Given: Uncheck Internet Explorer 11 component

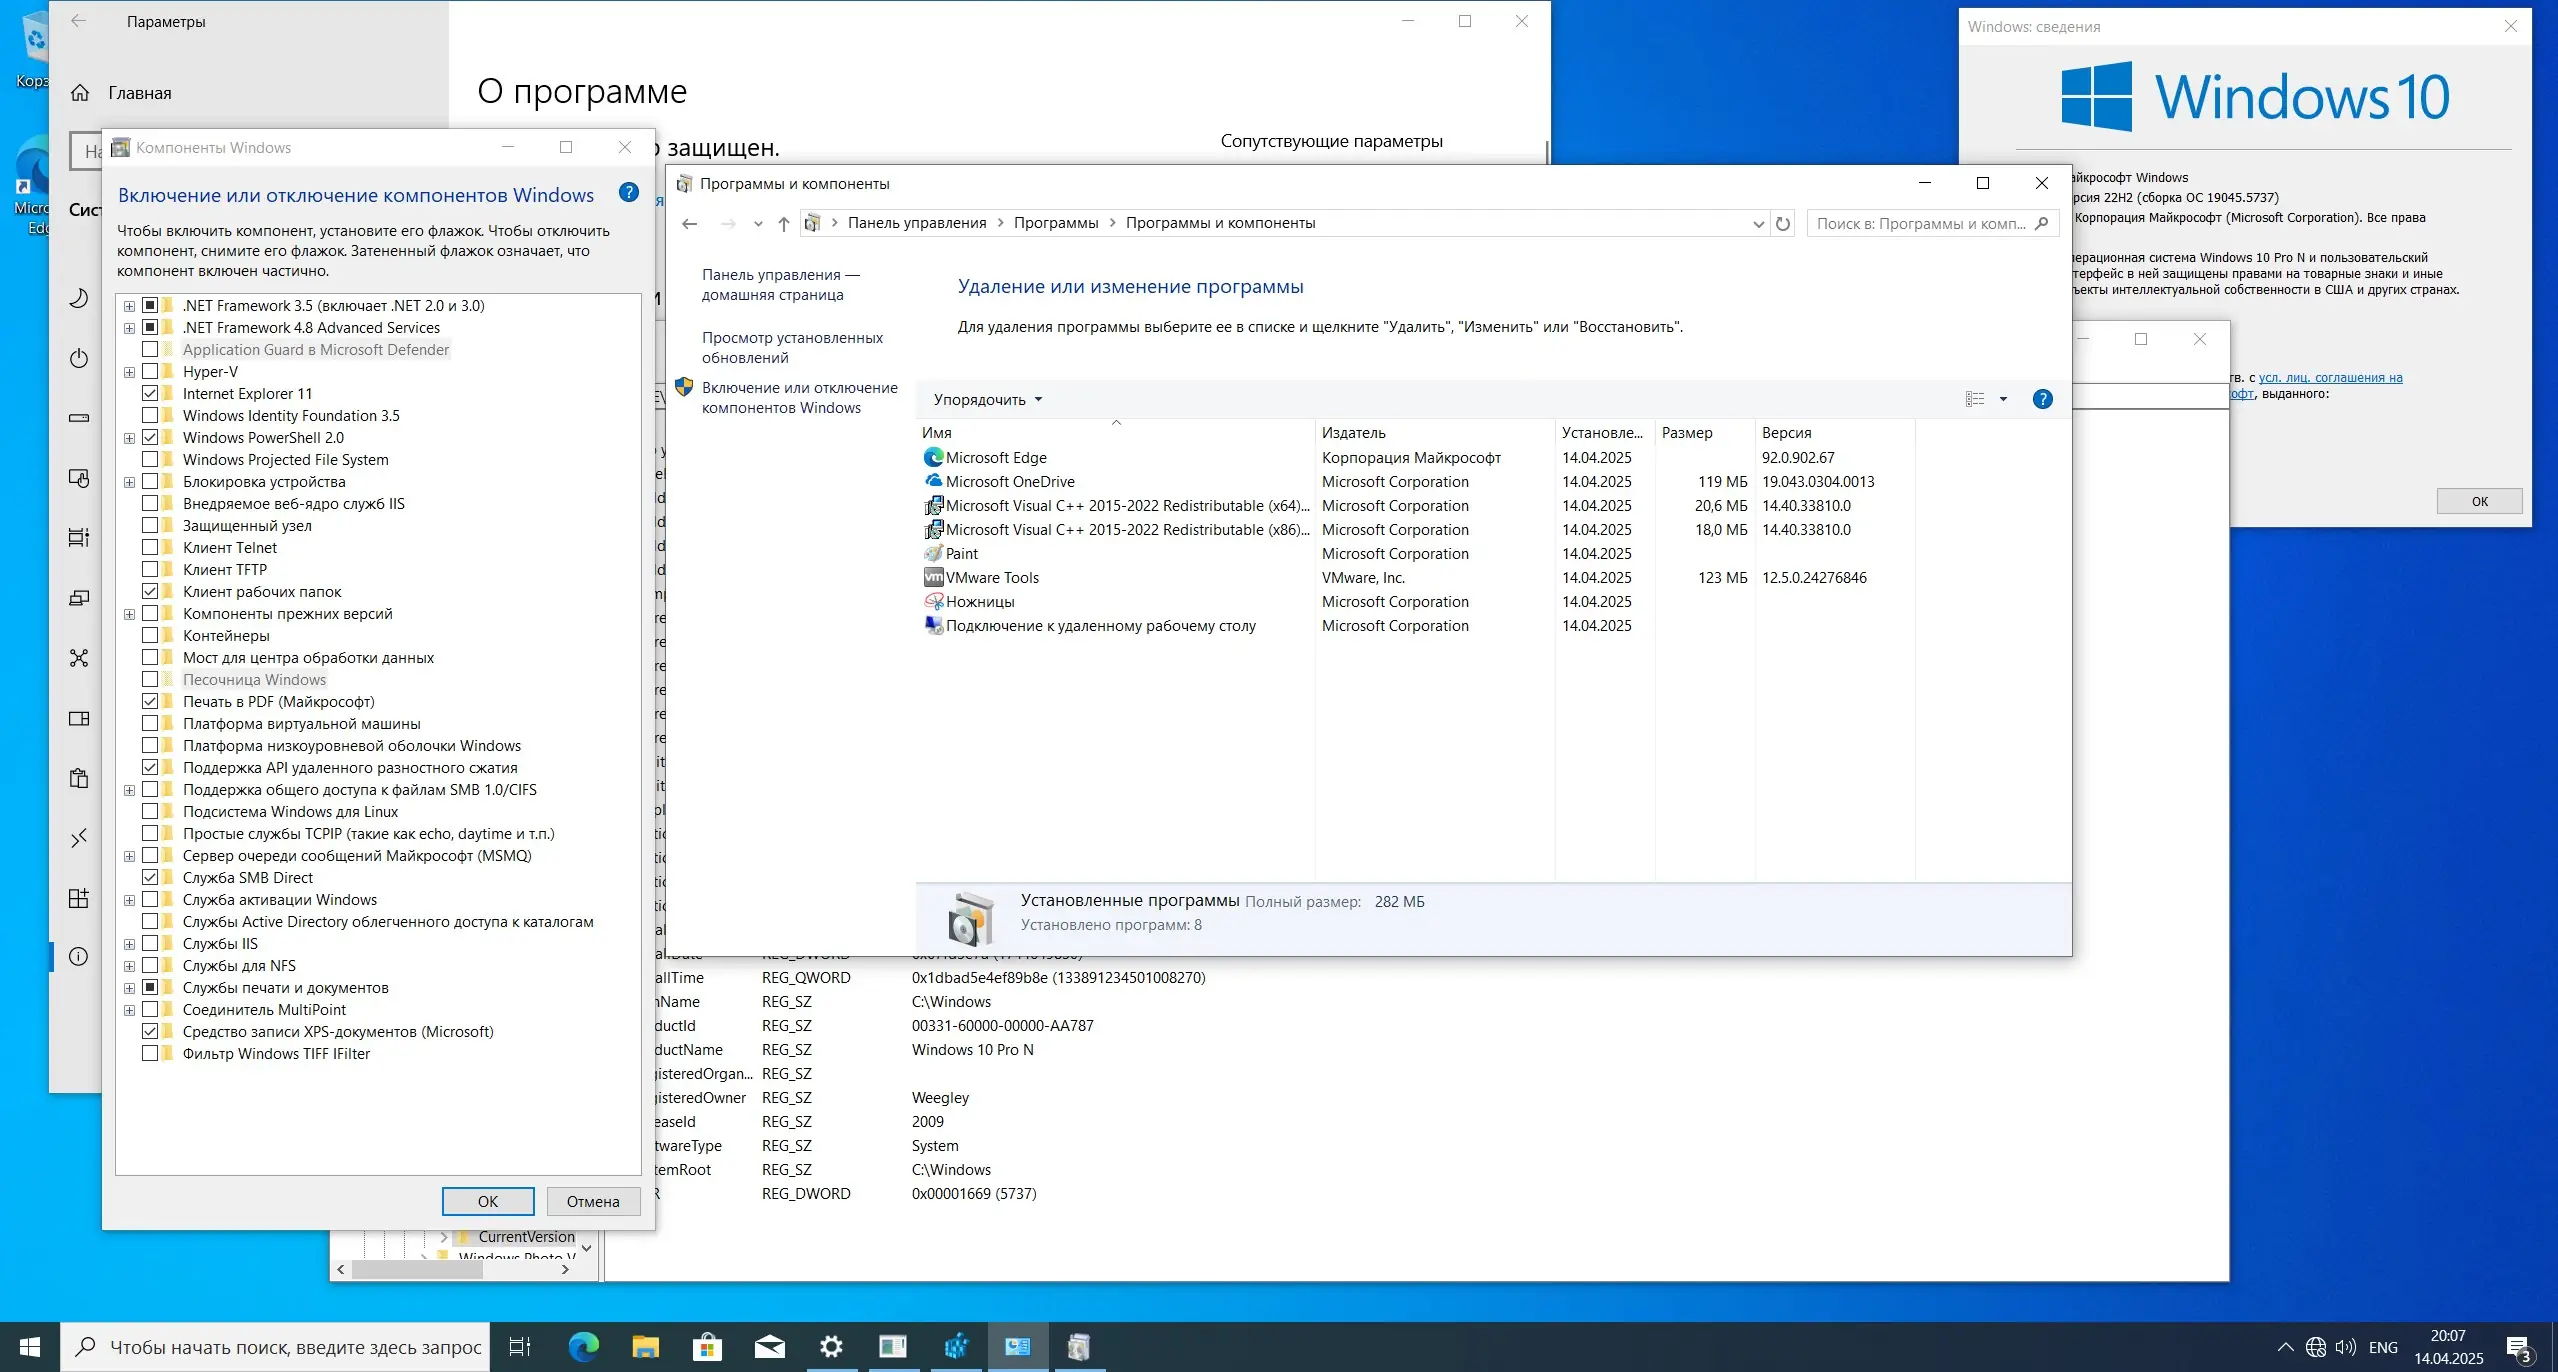Looking at the screenshot, I should tap(150, 394).
